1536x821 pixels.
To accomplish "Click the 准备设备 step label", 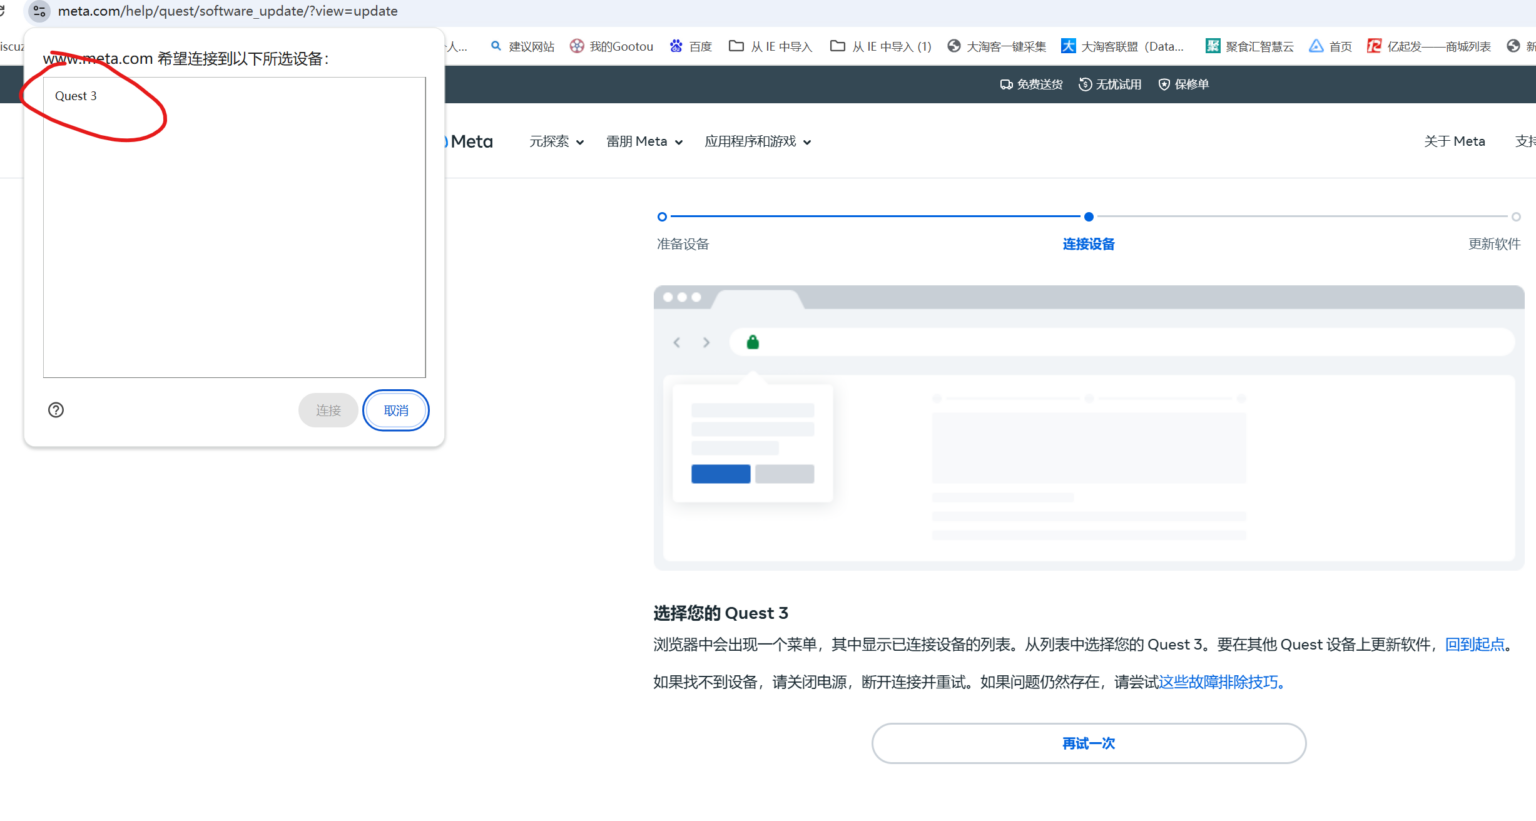I will [683, 244].
